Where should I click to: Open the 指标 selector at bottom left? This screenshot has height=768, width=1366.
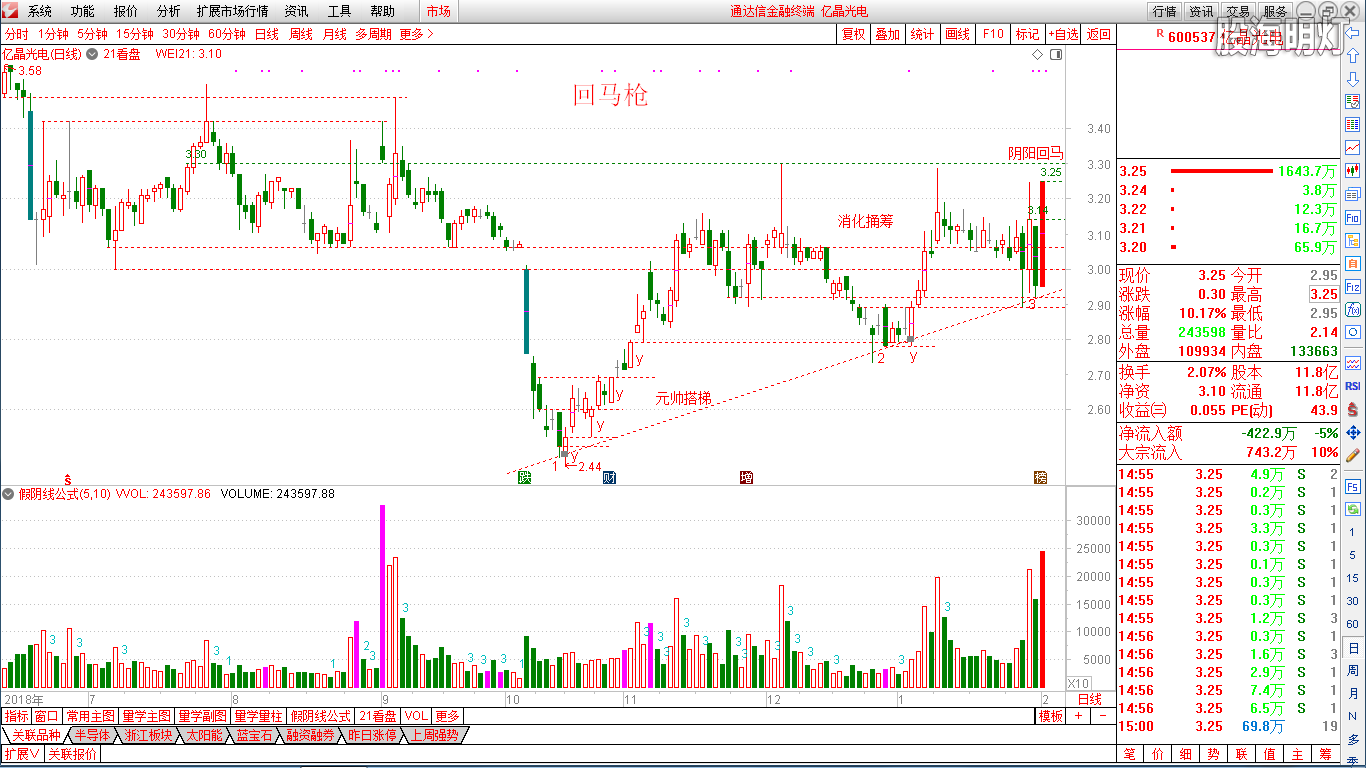click(x=16, y=716)
